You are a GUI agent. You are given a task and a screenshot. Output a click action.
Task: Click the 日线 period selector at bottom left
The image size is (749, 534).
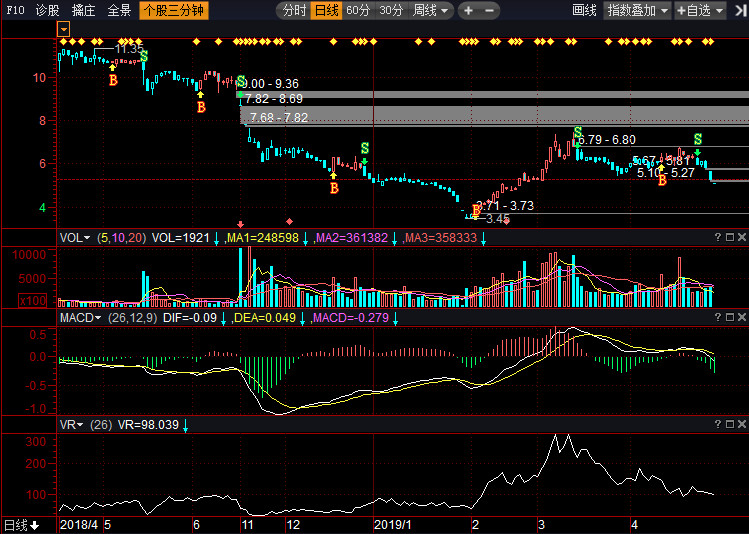pyautogui.click(x=21, y=525)
